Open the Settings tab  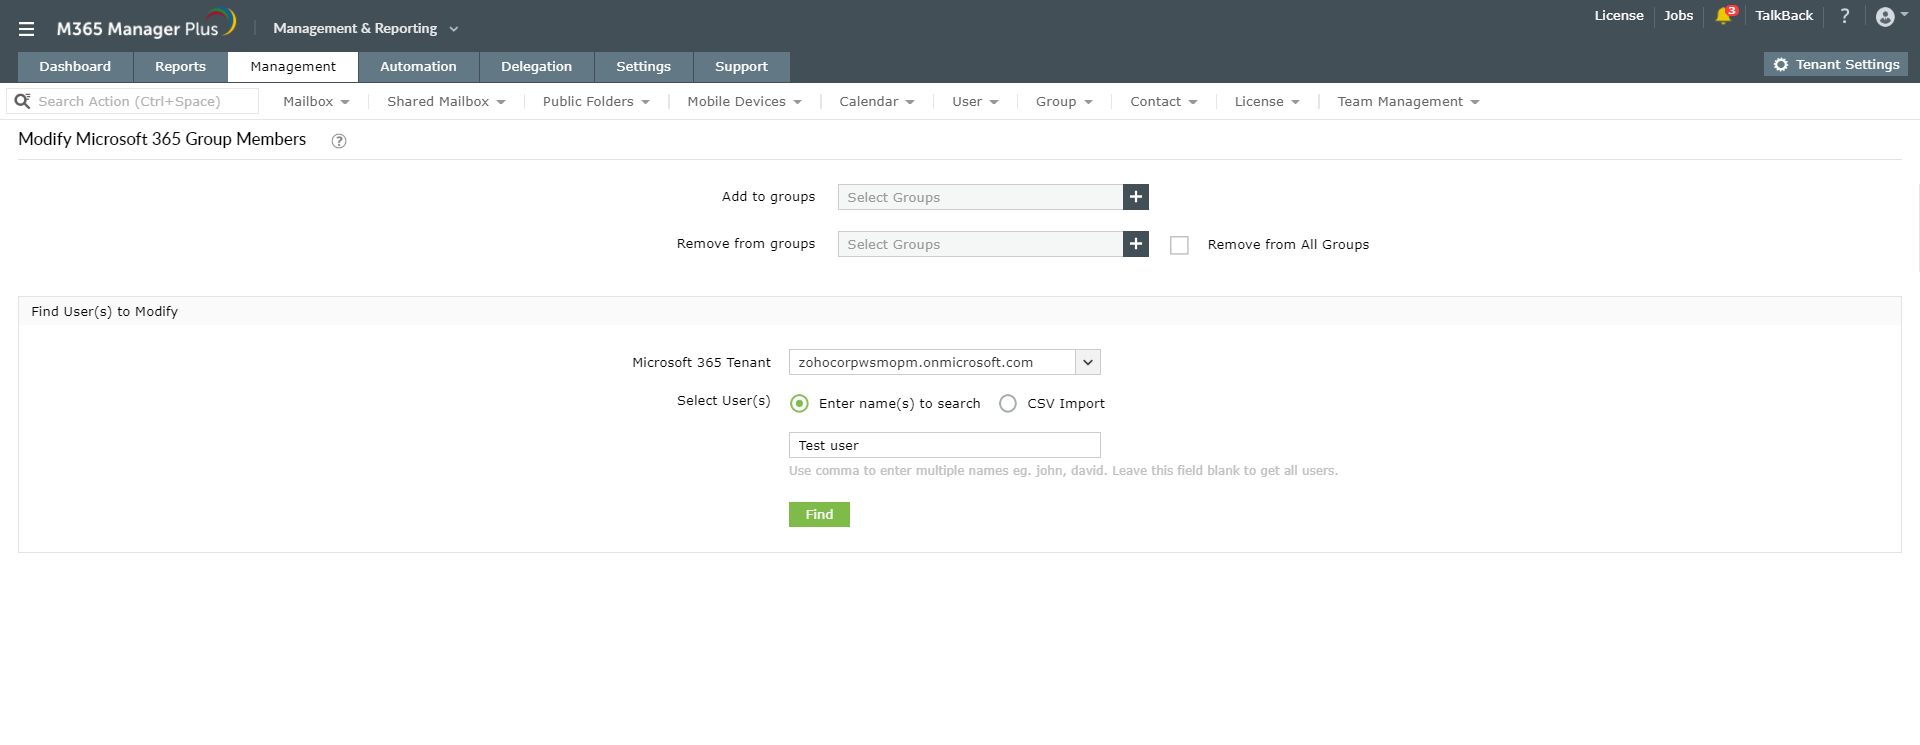(643, 67)
